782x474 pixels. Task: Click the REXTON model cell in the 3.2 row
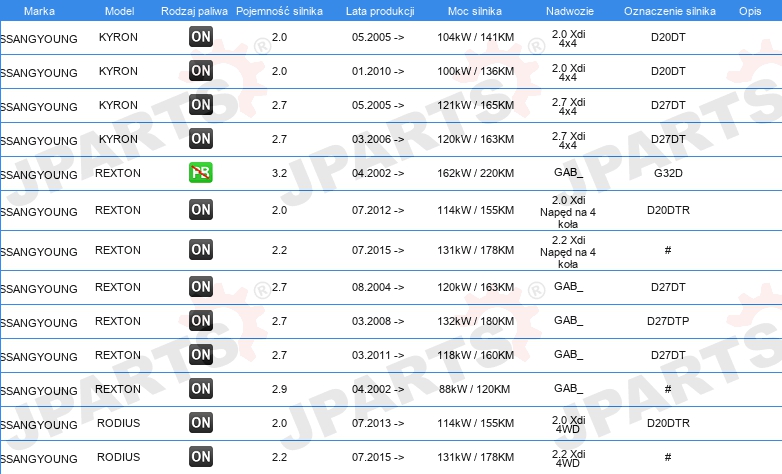click(118, 173)
